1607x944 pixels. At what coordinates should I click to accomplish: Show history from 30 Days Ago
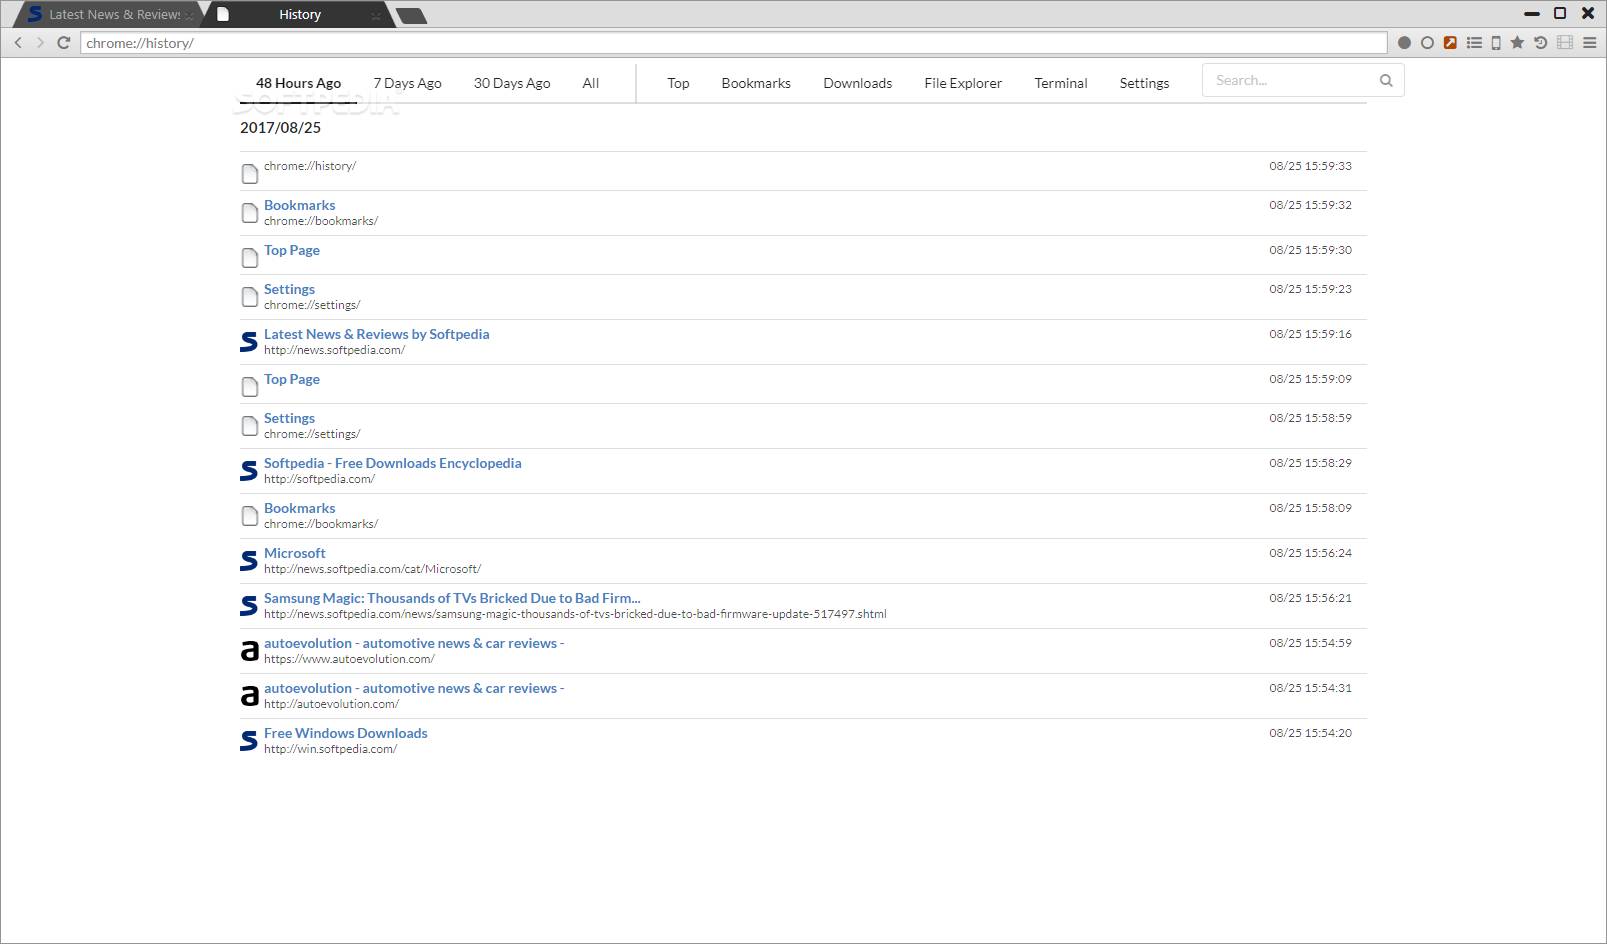512,83
